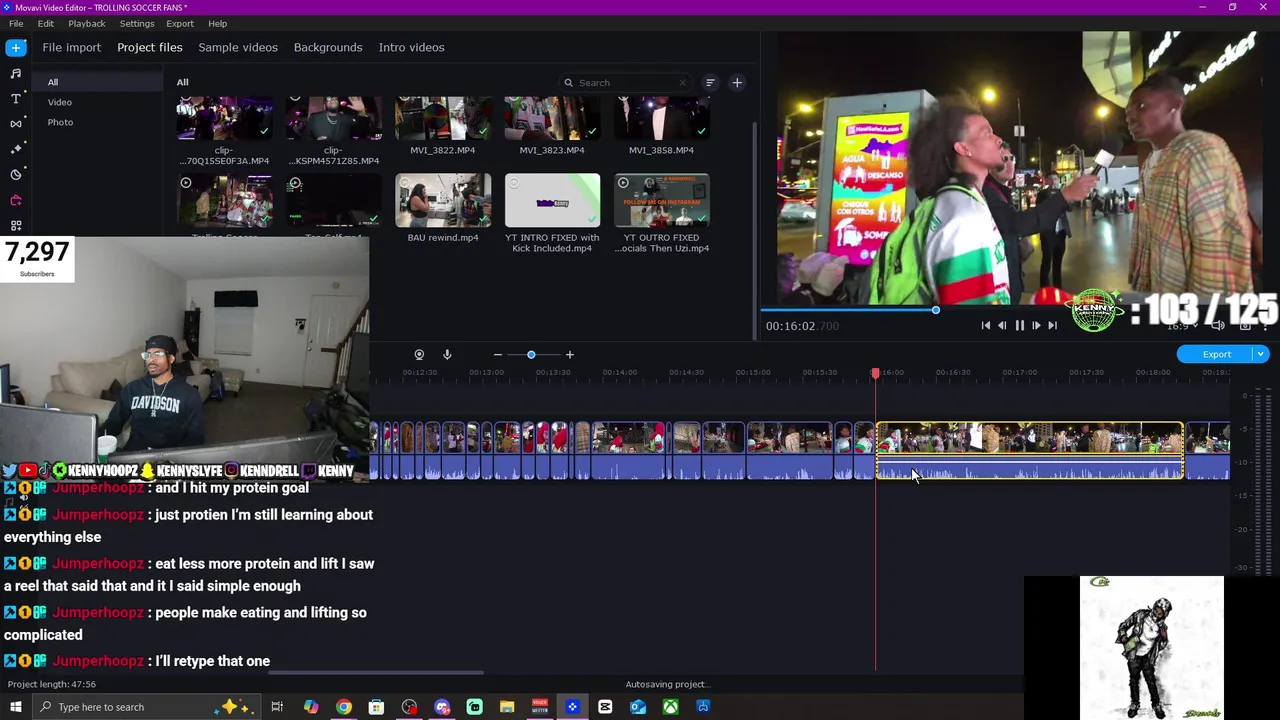Click the add folder plus icon beside search

pyautogui.click(x=737, y=83)
